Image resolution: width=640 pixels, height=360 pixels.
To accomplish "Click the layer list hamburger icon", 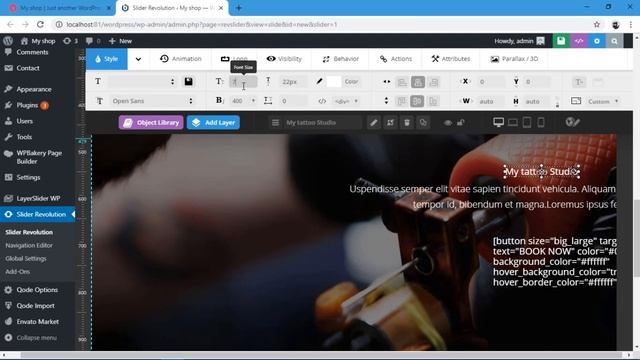I will click(276, 122).
